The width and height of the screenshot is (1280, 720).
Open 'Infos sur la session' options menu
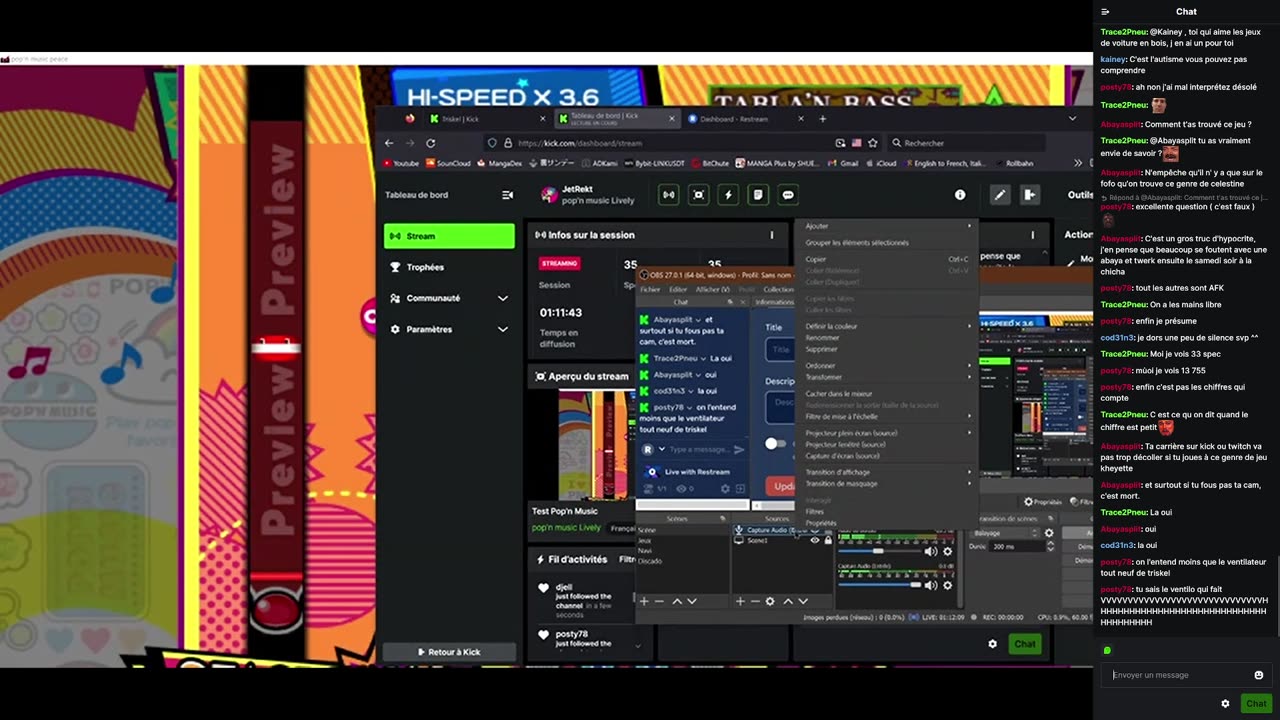coord(771,235)
